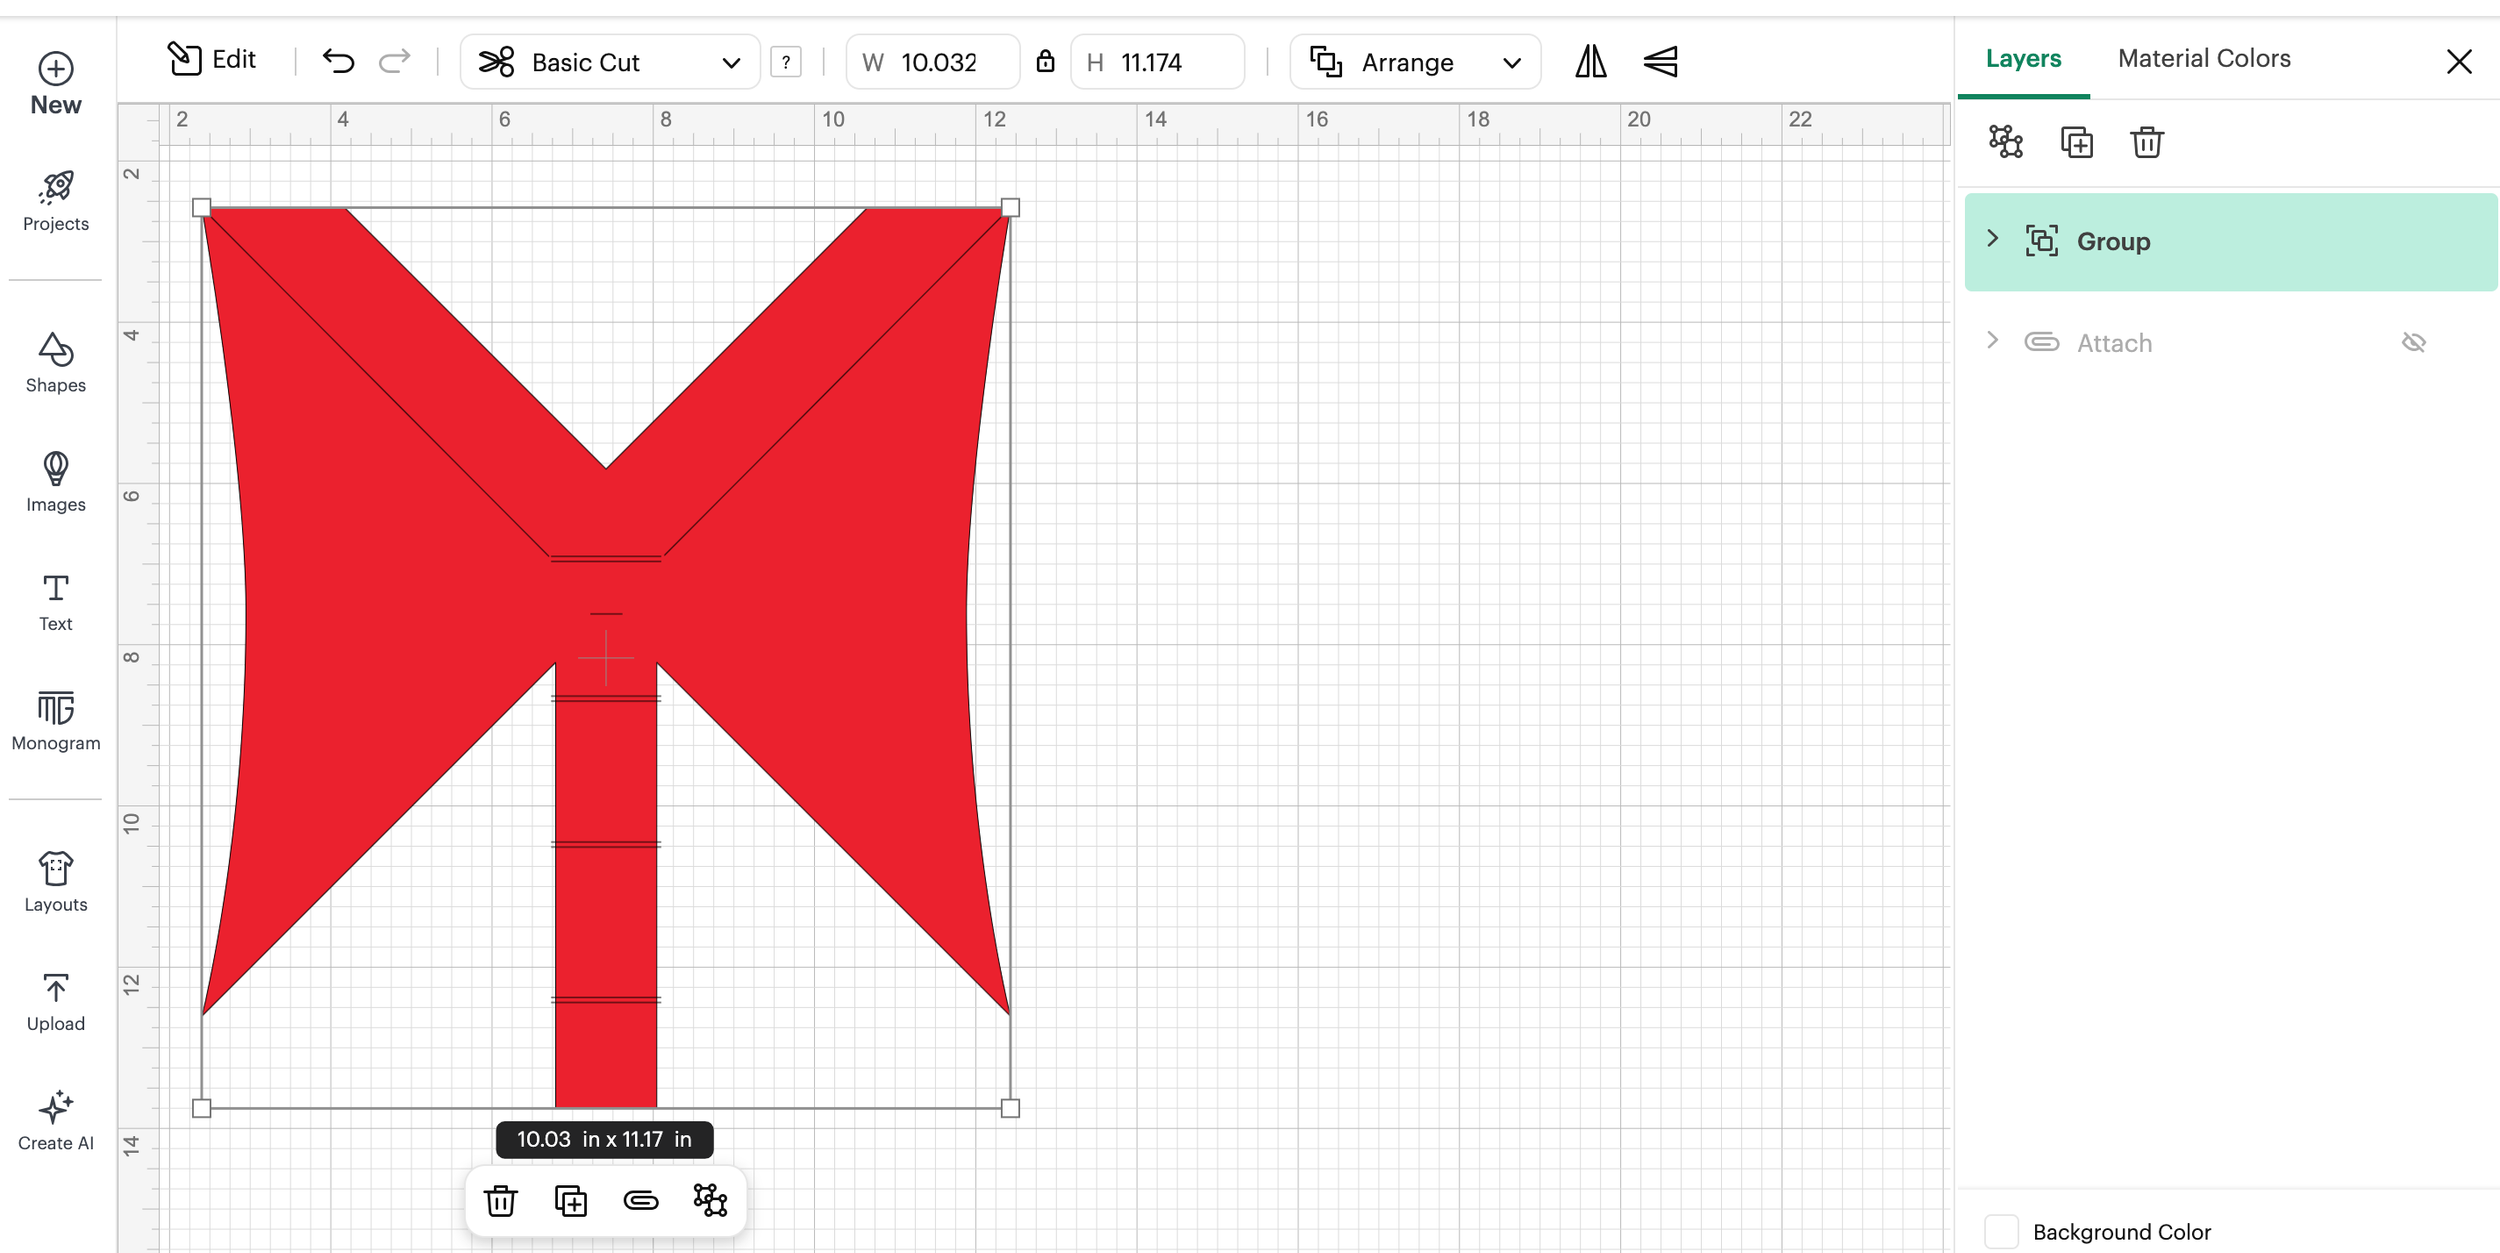The height and width of the screenshot is (1253, 2500).
Task: Open the Basic Cut operation dropdown
Action: pos(610,62)
